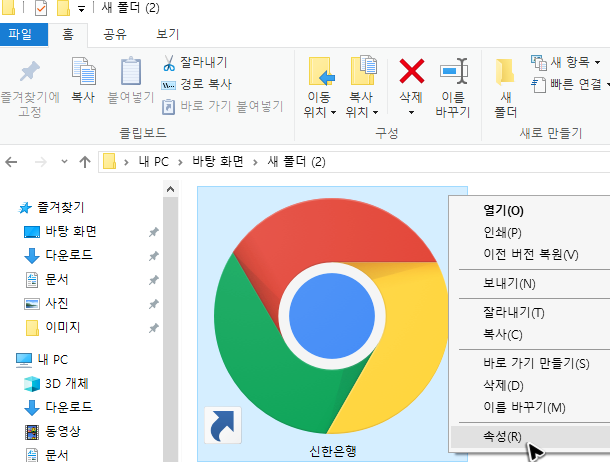The height and width of the screenshot is (462, 610).
Task: Select the 신한은행 Chrome shortcut thumbnail
Action: pyautogui.click(x=331, y=316)
